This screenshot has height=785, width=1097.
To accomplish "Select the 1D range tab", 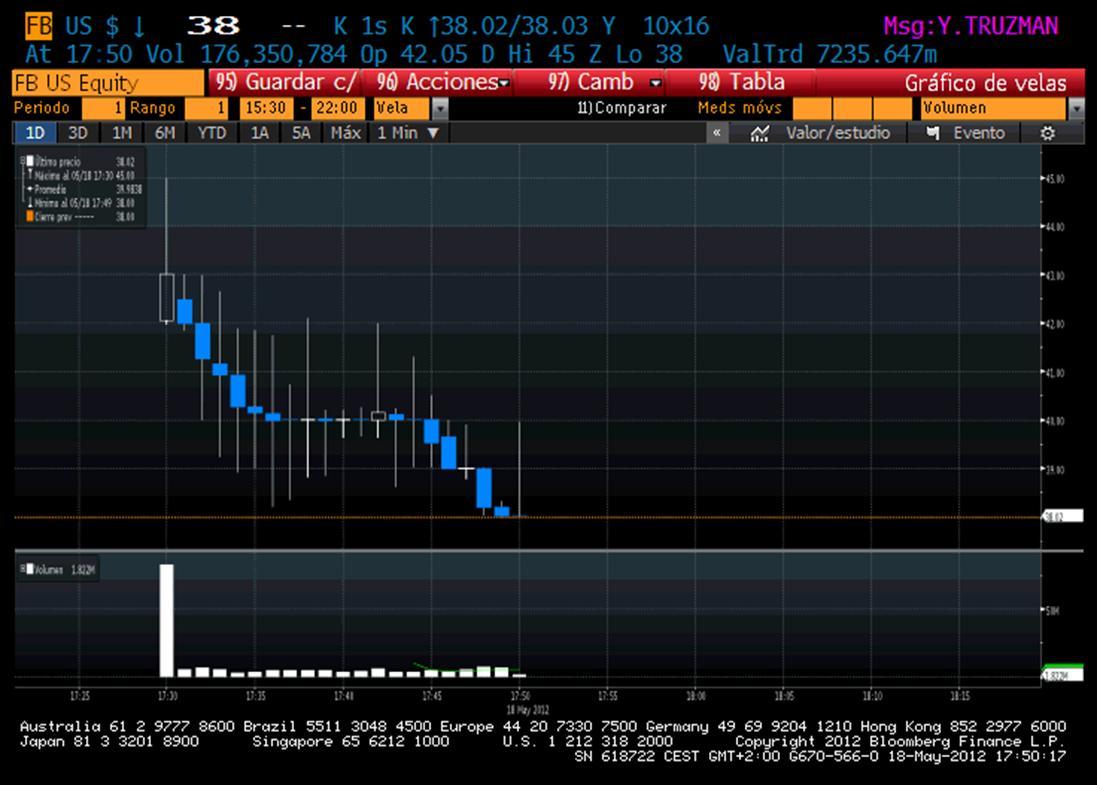I will [35, 133].
